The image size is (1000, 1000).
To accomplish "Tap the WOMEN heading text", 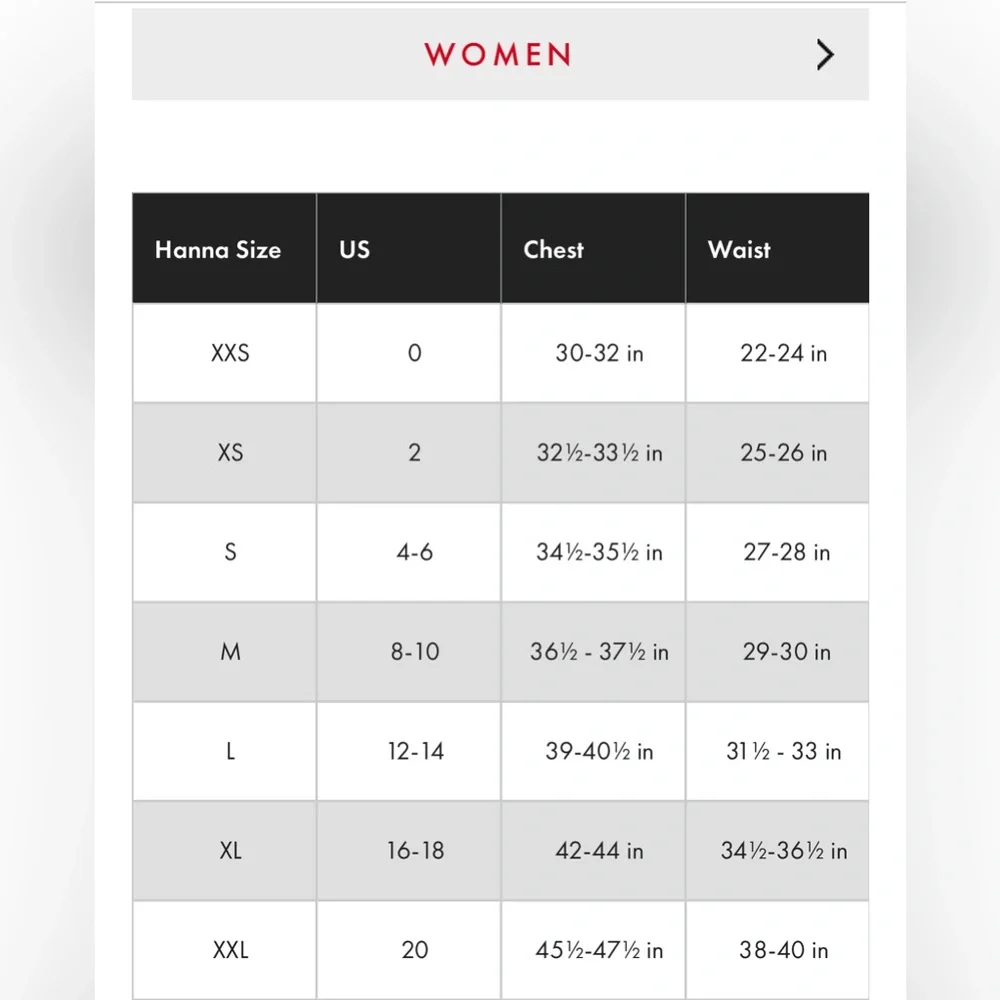I will coord(497,54).
